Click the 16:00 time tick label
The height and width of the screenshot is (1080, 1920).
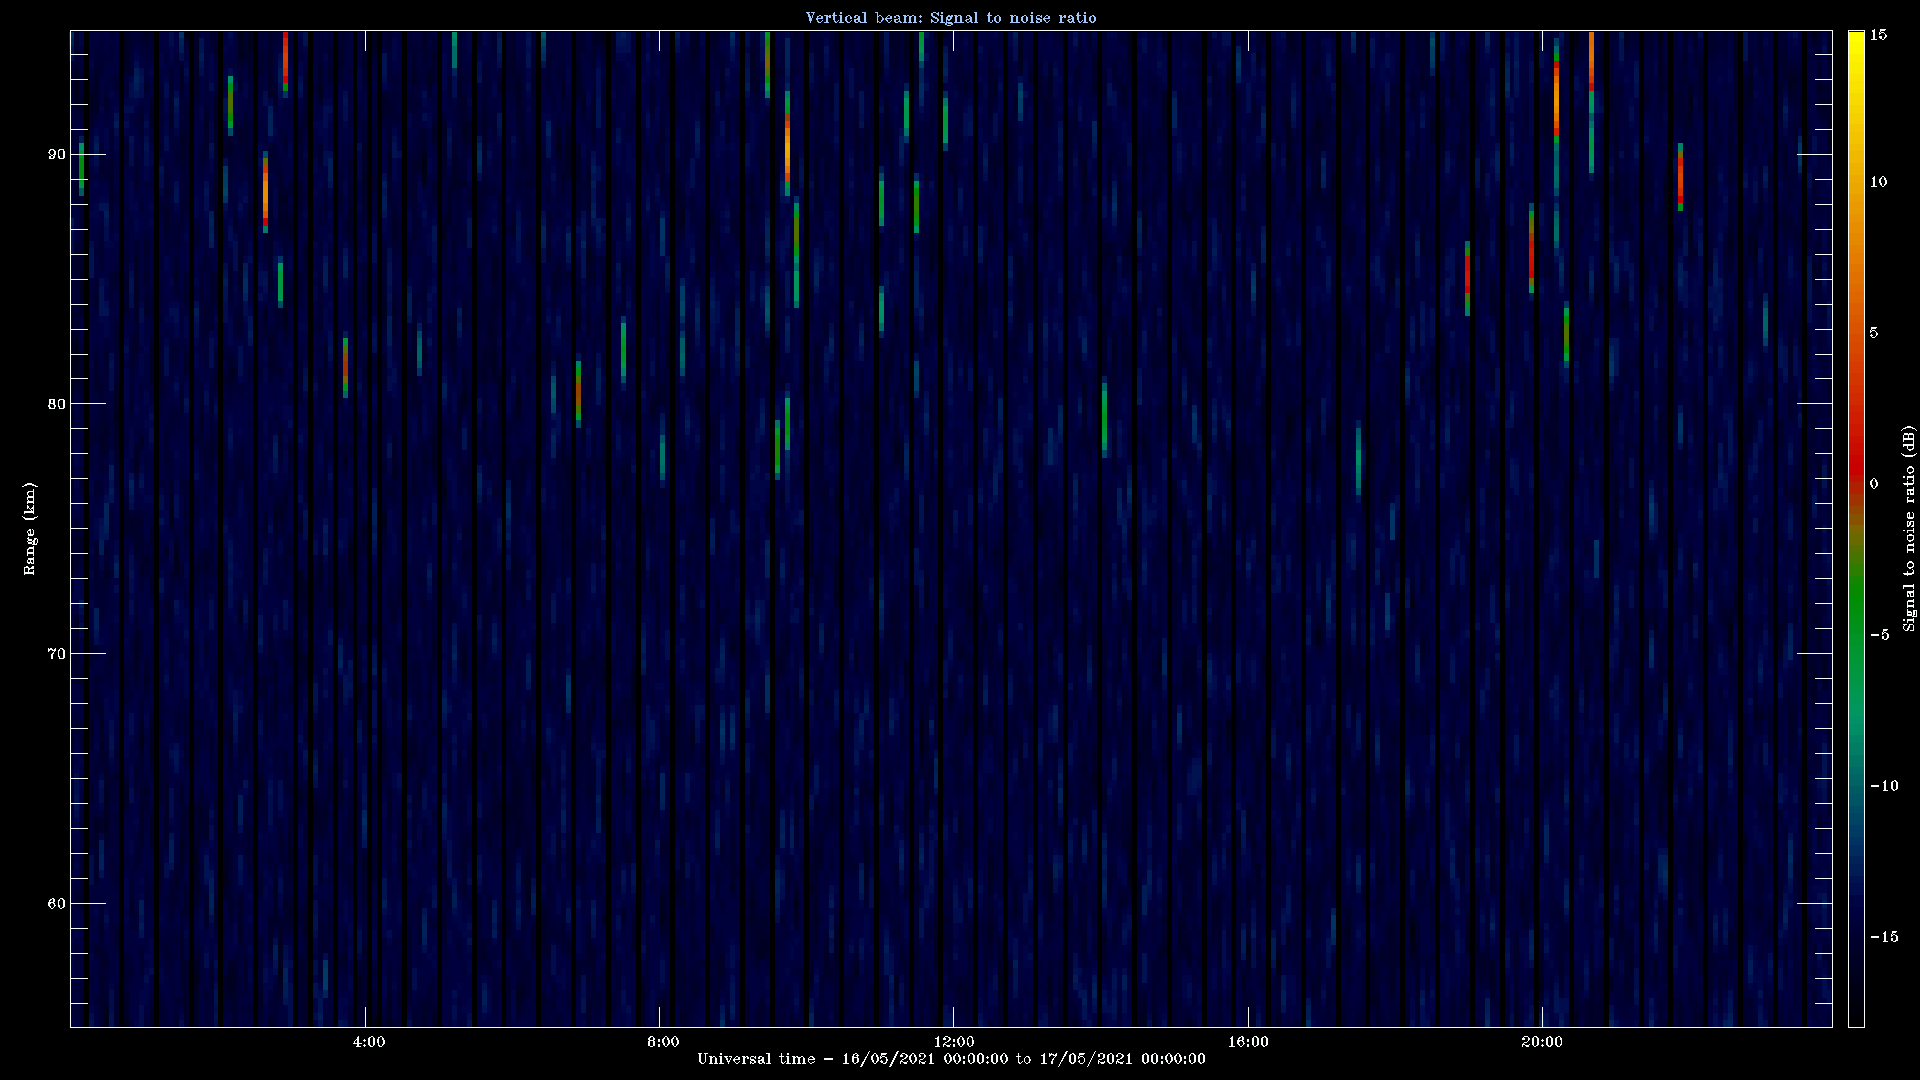1247,1042
